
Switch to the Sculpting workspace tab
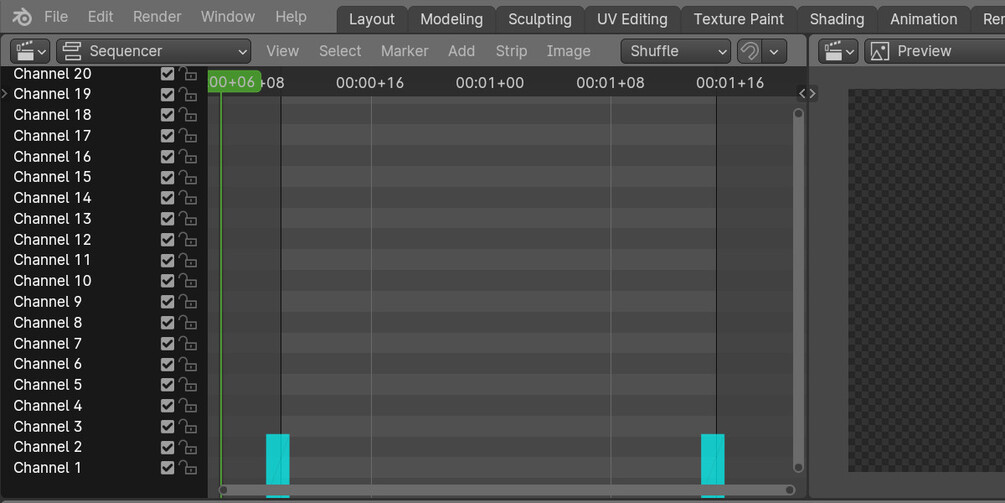(x=539, y=19)
